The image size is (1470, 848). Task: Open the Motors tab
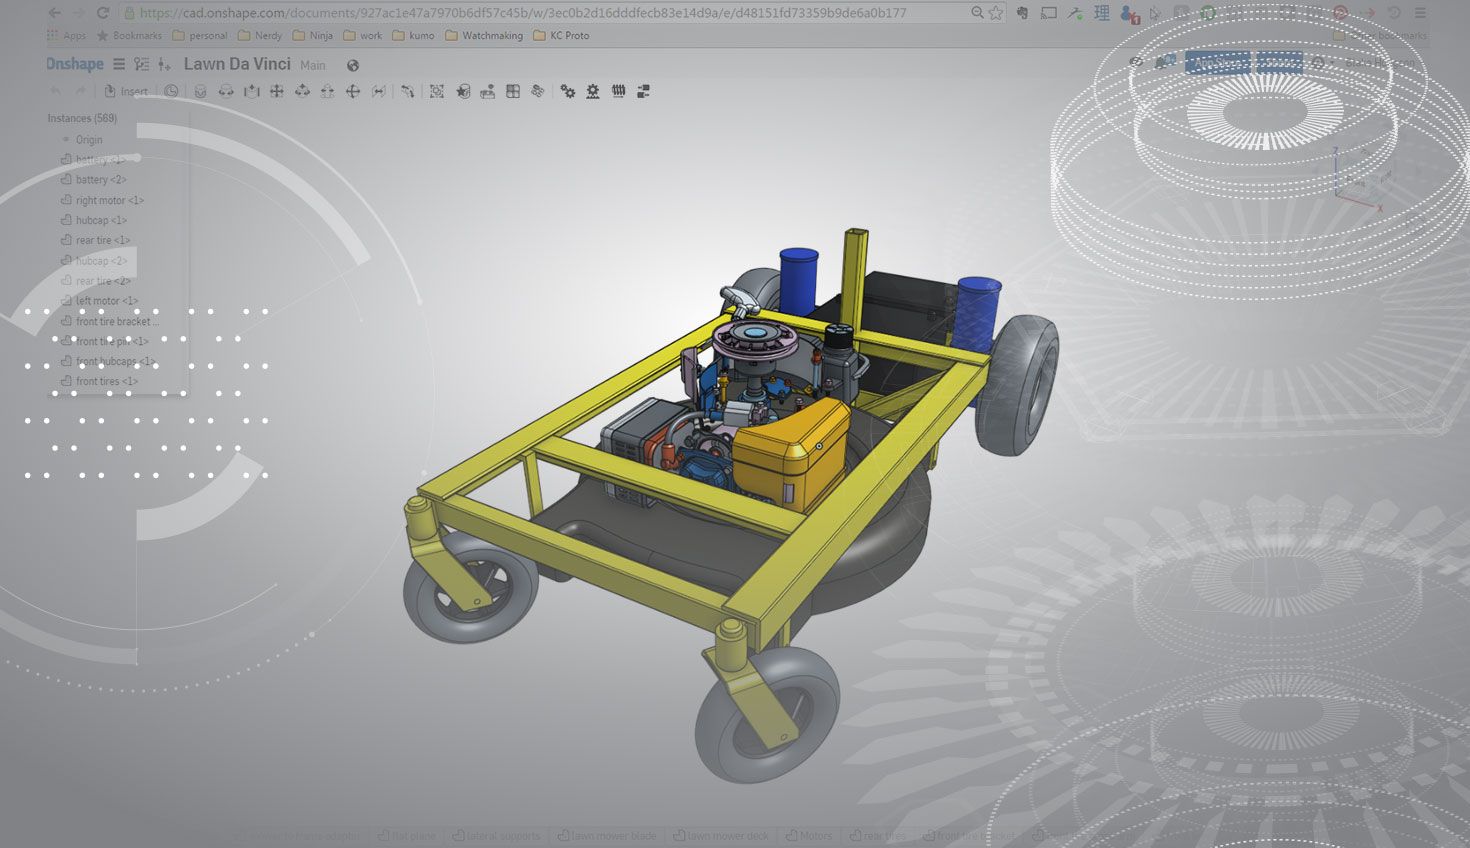815,836
